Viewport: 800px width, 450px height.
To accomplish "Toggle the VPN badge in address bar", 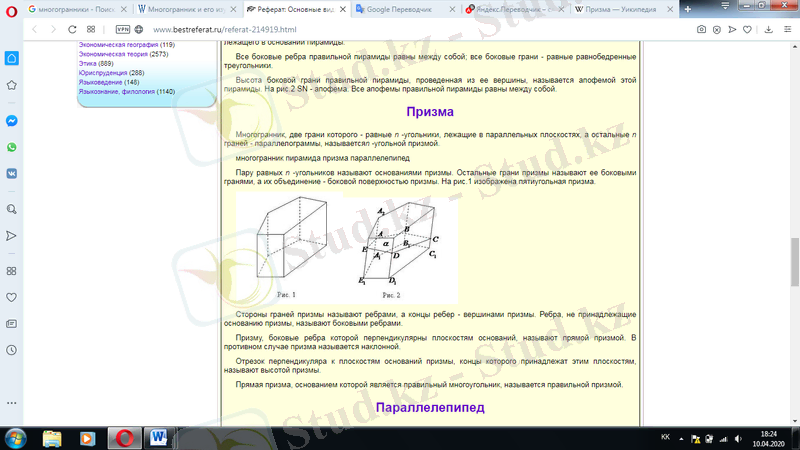I will click(122, 29).
